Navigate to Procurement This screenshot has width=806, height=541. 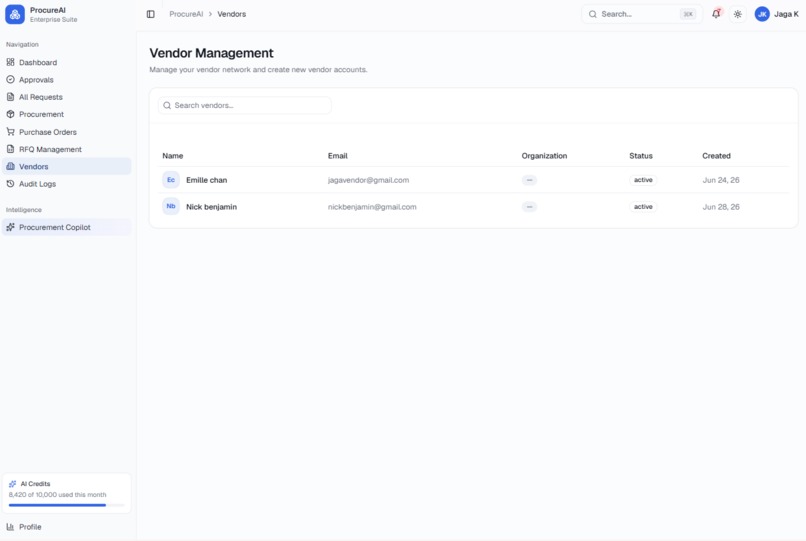(67, 114)
